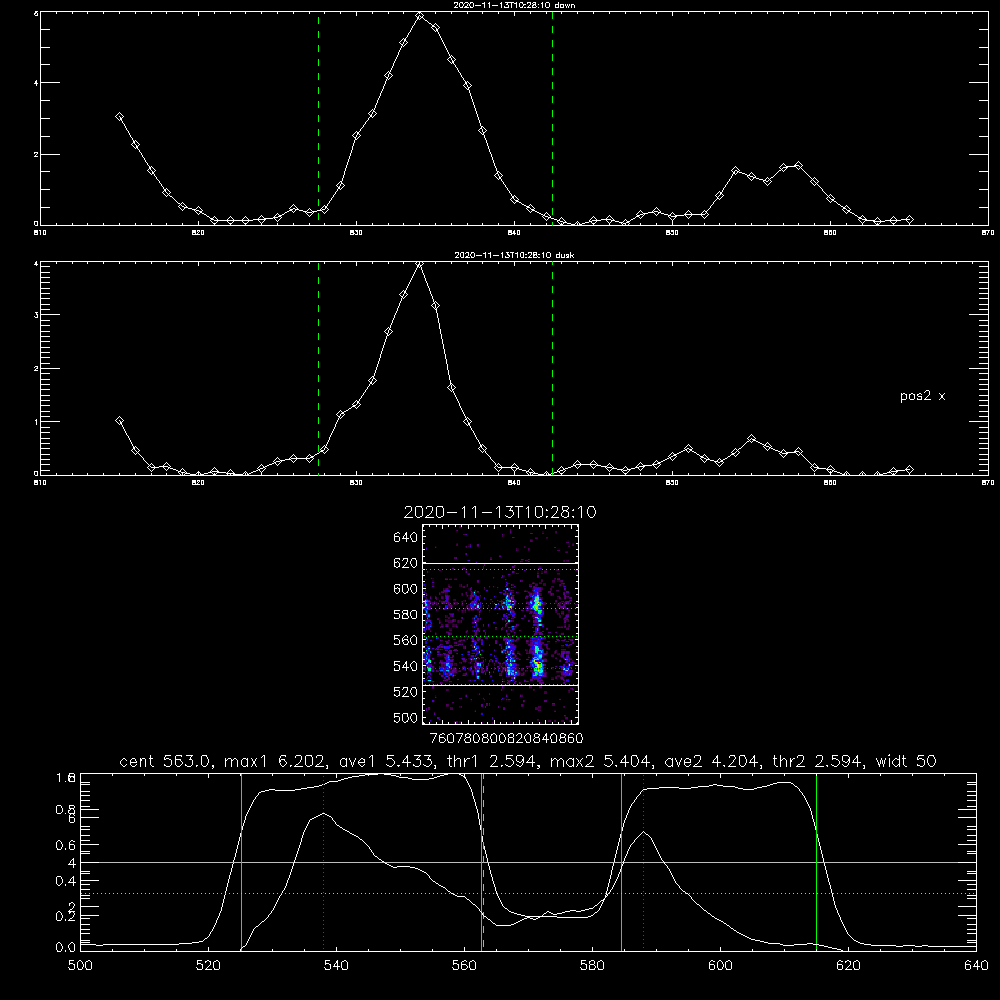This screenshot has width=1000, height=1000.
Task: Click the solid white horizontal threshold line in bottom plot
Action: tap(528, 862)
